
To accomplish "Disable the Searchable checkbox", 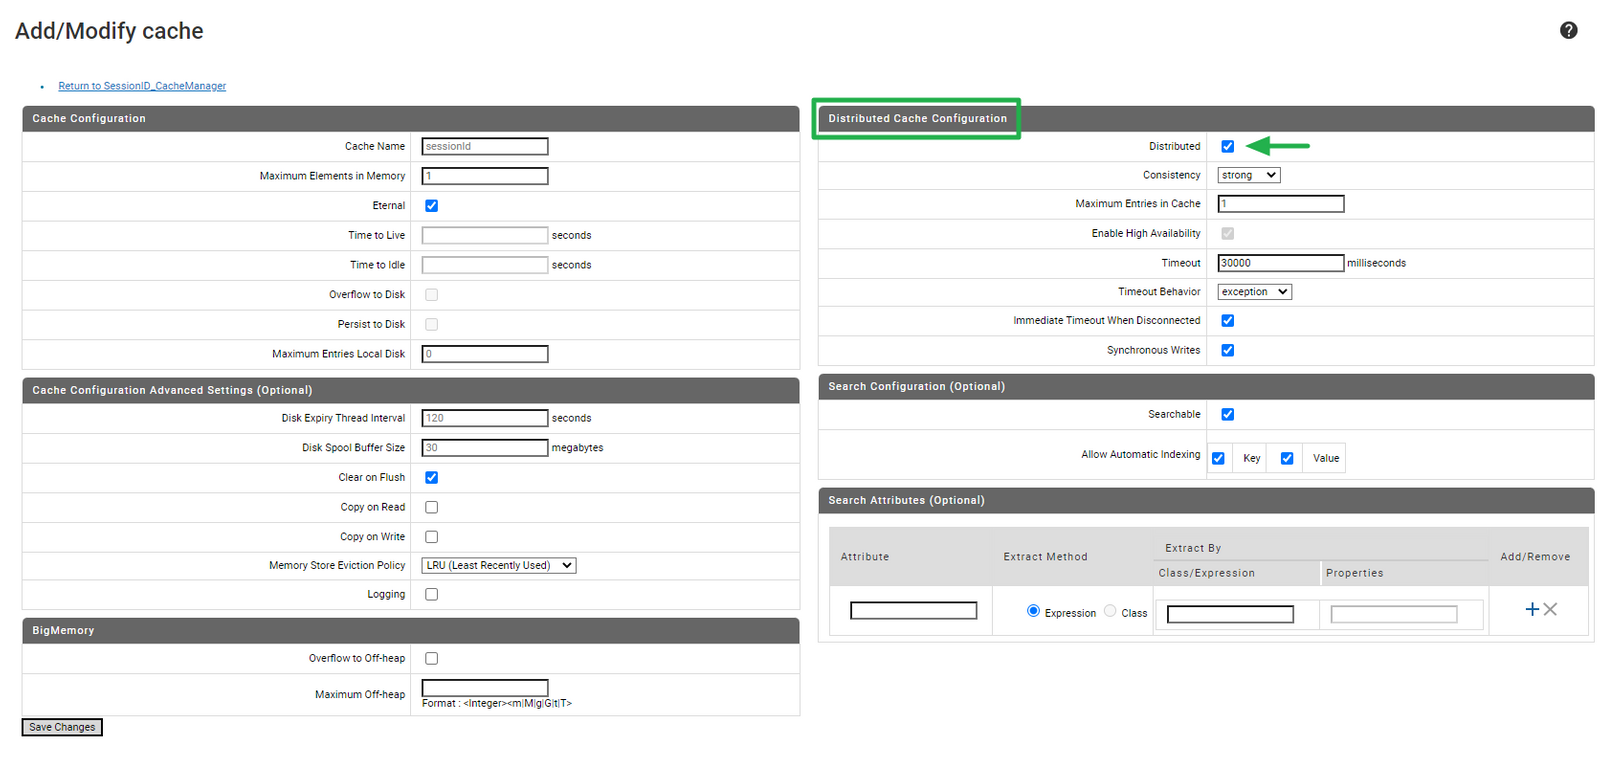I will pyautogui.click(x=1227, y=414).
